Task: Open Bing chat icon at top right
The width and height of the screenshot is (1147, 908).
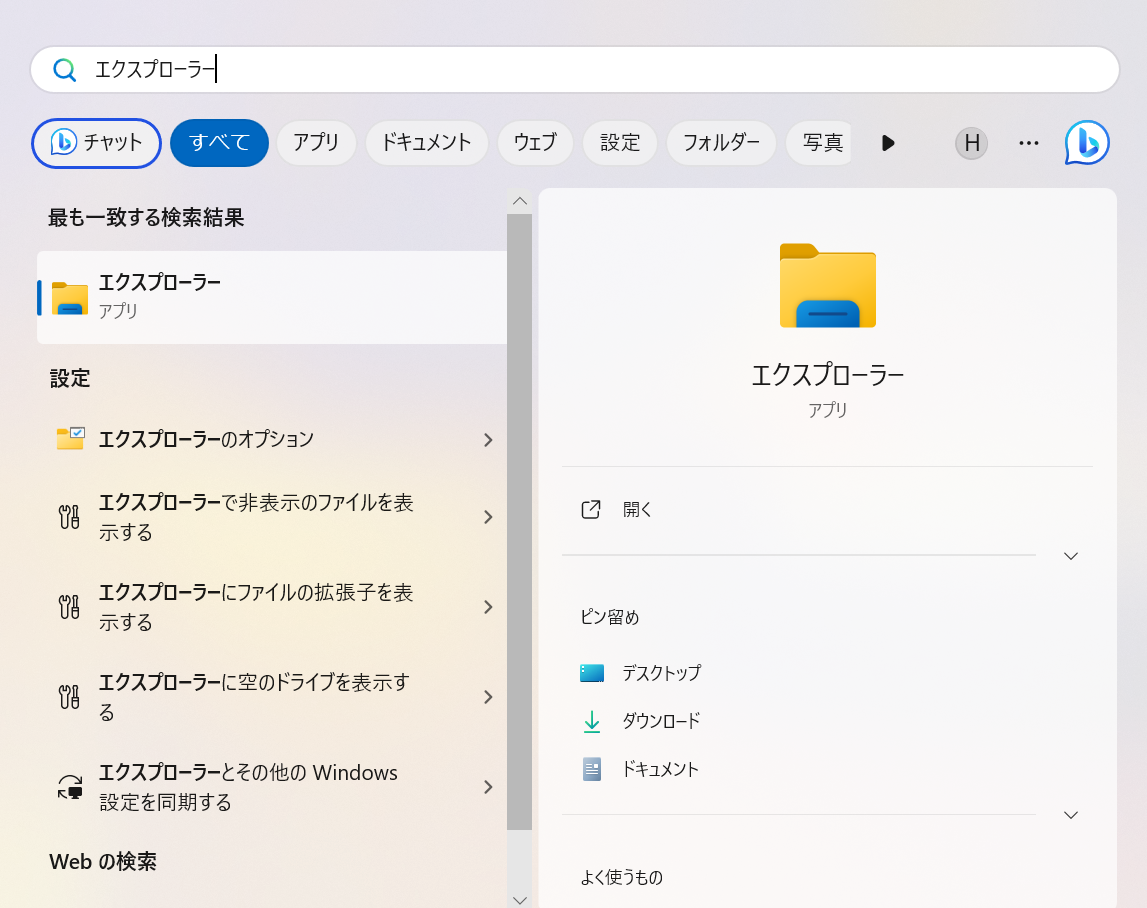Action: [x=1087, y=143]
